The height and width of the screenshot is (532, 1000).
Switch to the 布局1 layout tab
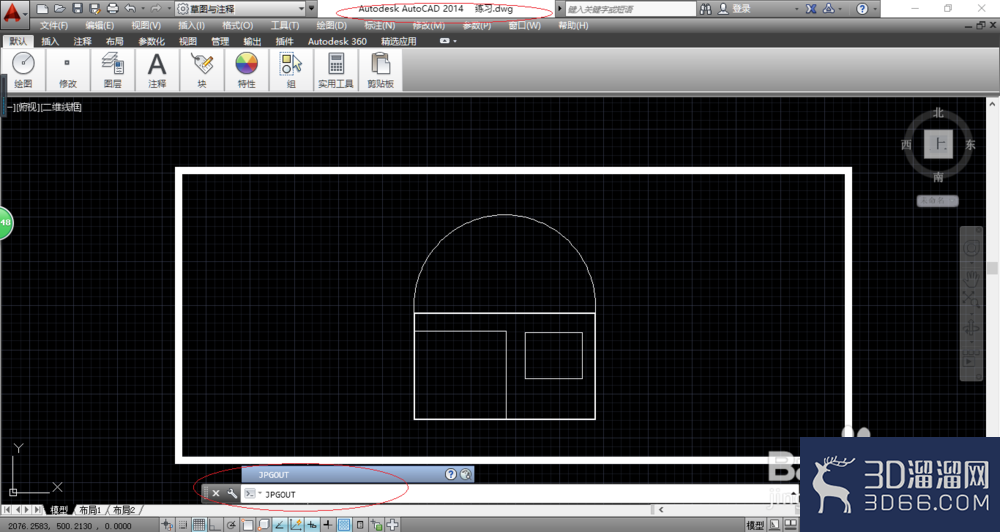pos(90,510)
